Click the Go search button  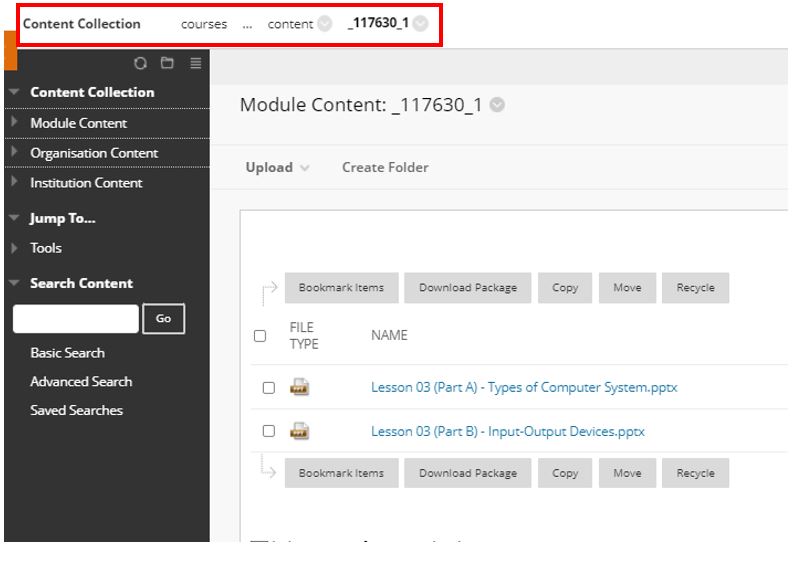(x=163, y=319)
